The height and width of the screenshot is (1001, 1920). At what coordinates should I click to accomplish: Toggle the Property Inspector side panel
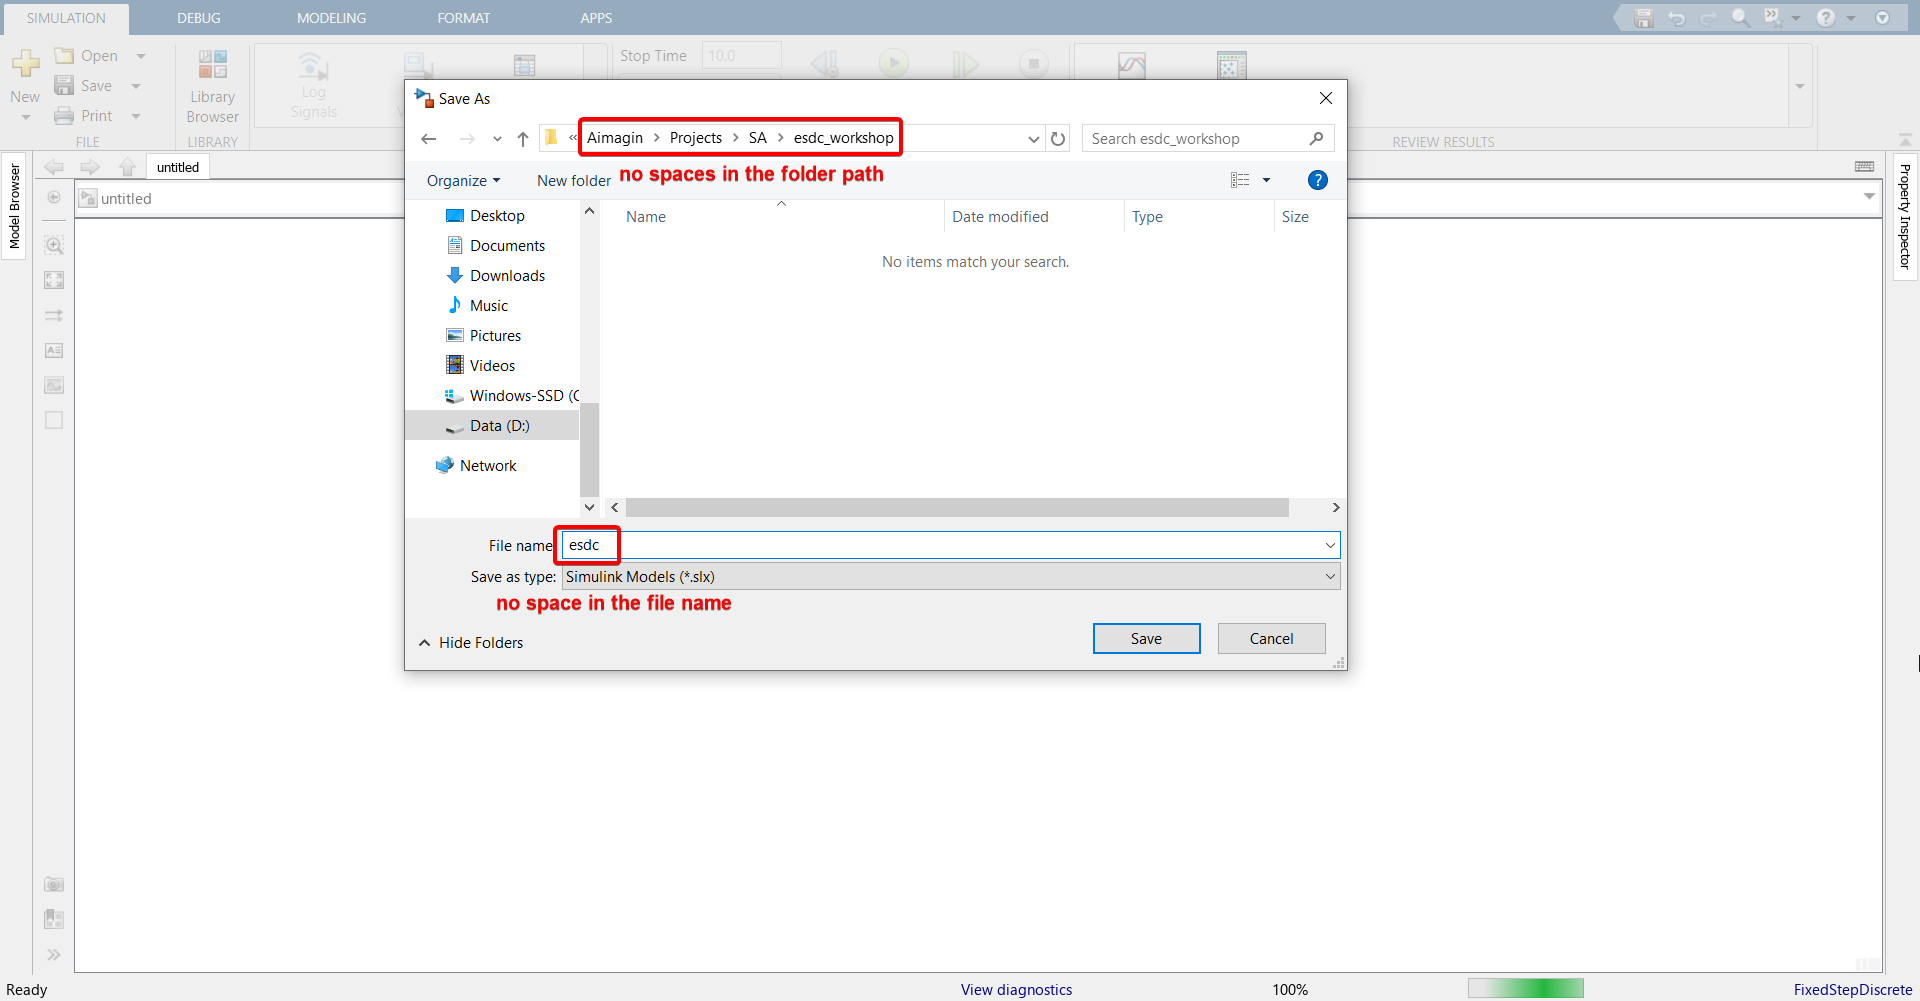1905,216
